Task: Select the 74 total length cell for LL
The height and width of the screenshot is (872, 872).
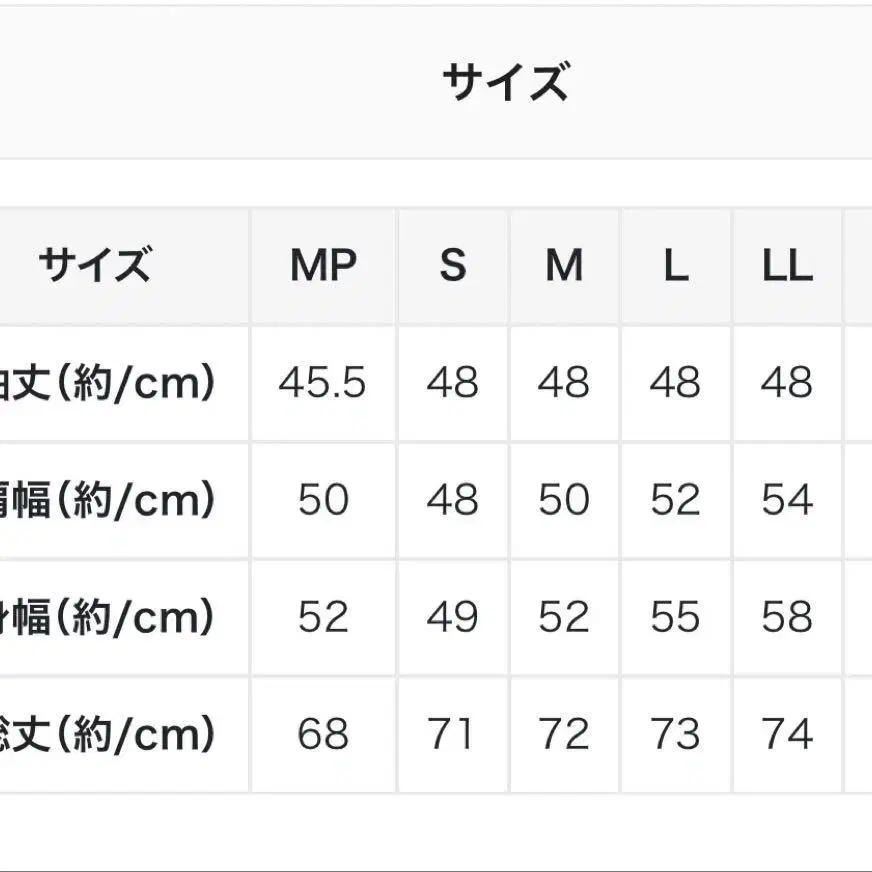Action: coord(787,735)
